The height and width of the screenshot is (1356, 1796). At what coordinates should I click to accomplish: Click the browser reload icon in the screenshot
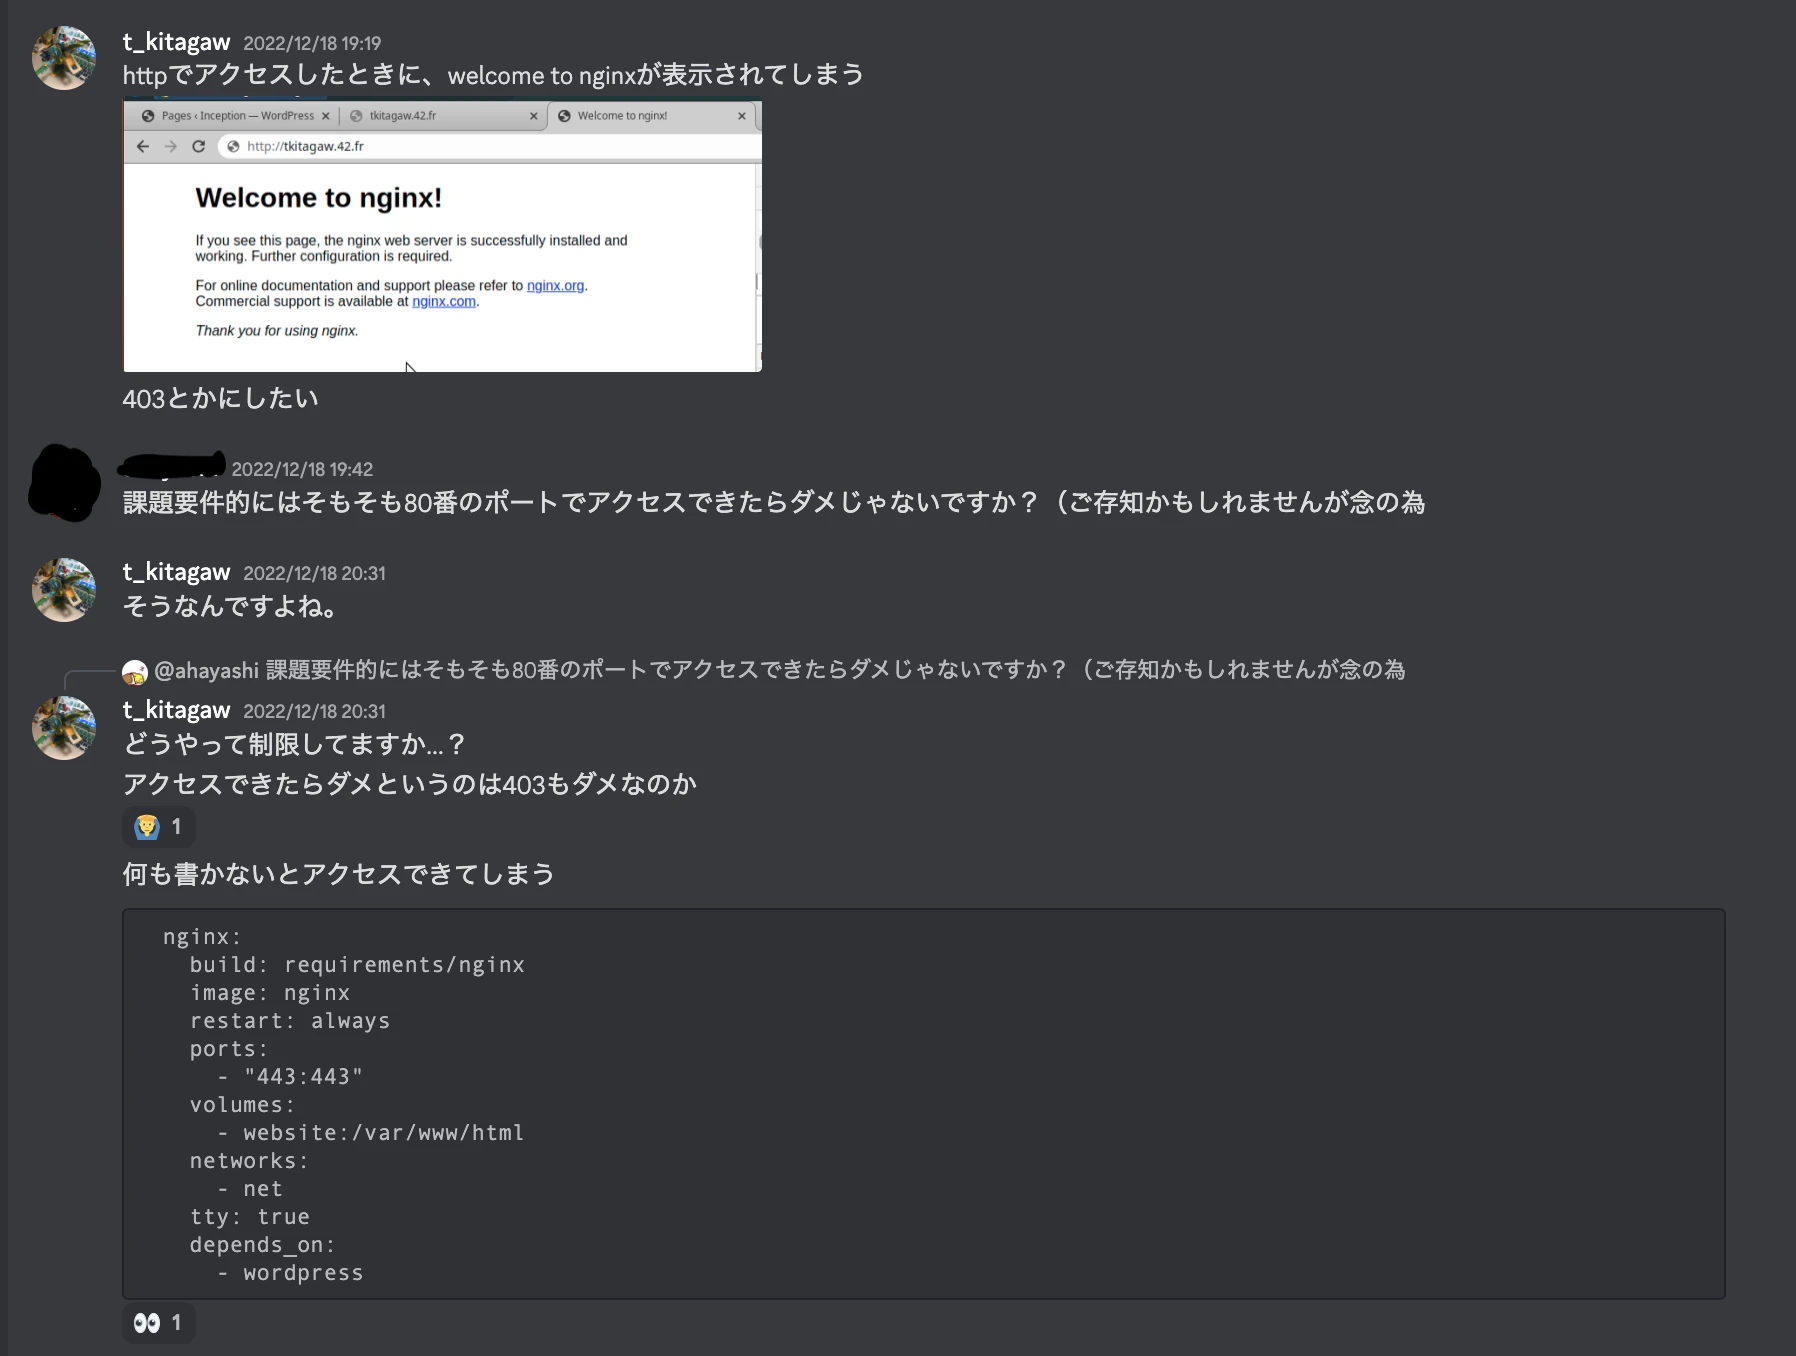199,146
